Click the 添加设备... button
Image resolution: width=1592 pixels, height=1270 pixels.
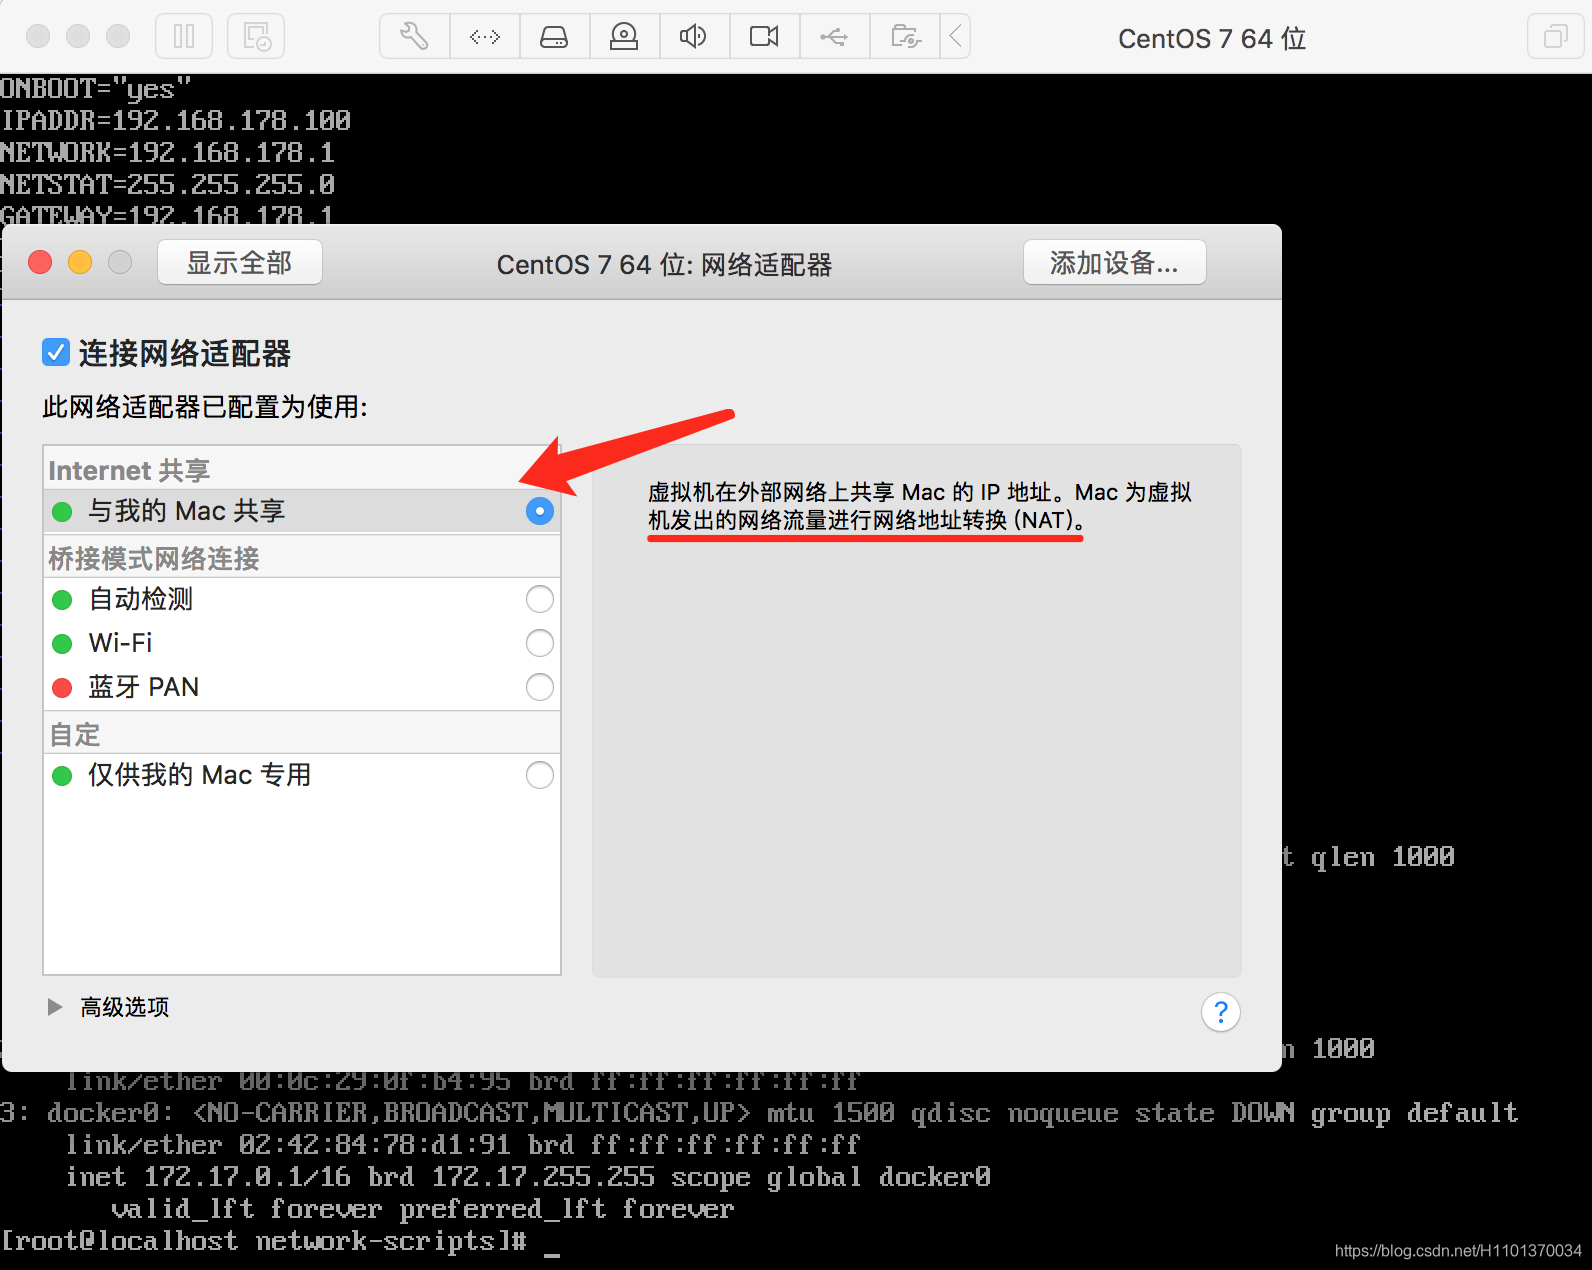1114,262
